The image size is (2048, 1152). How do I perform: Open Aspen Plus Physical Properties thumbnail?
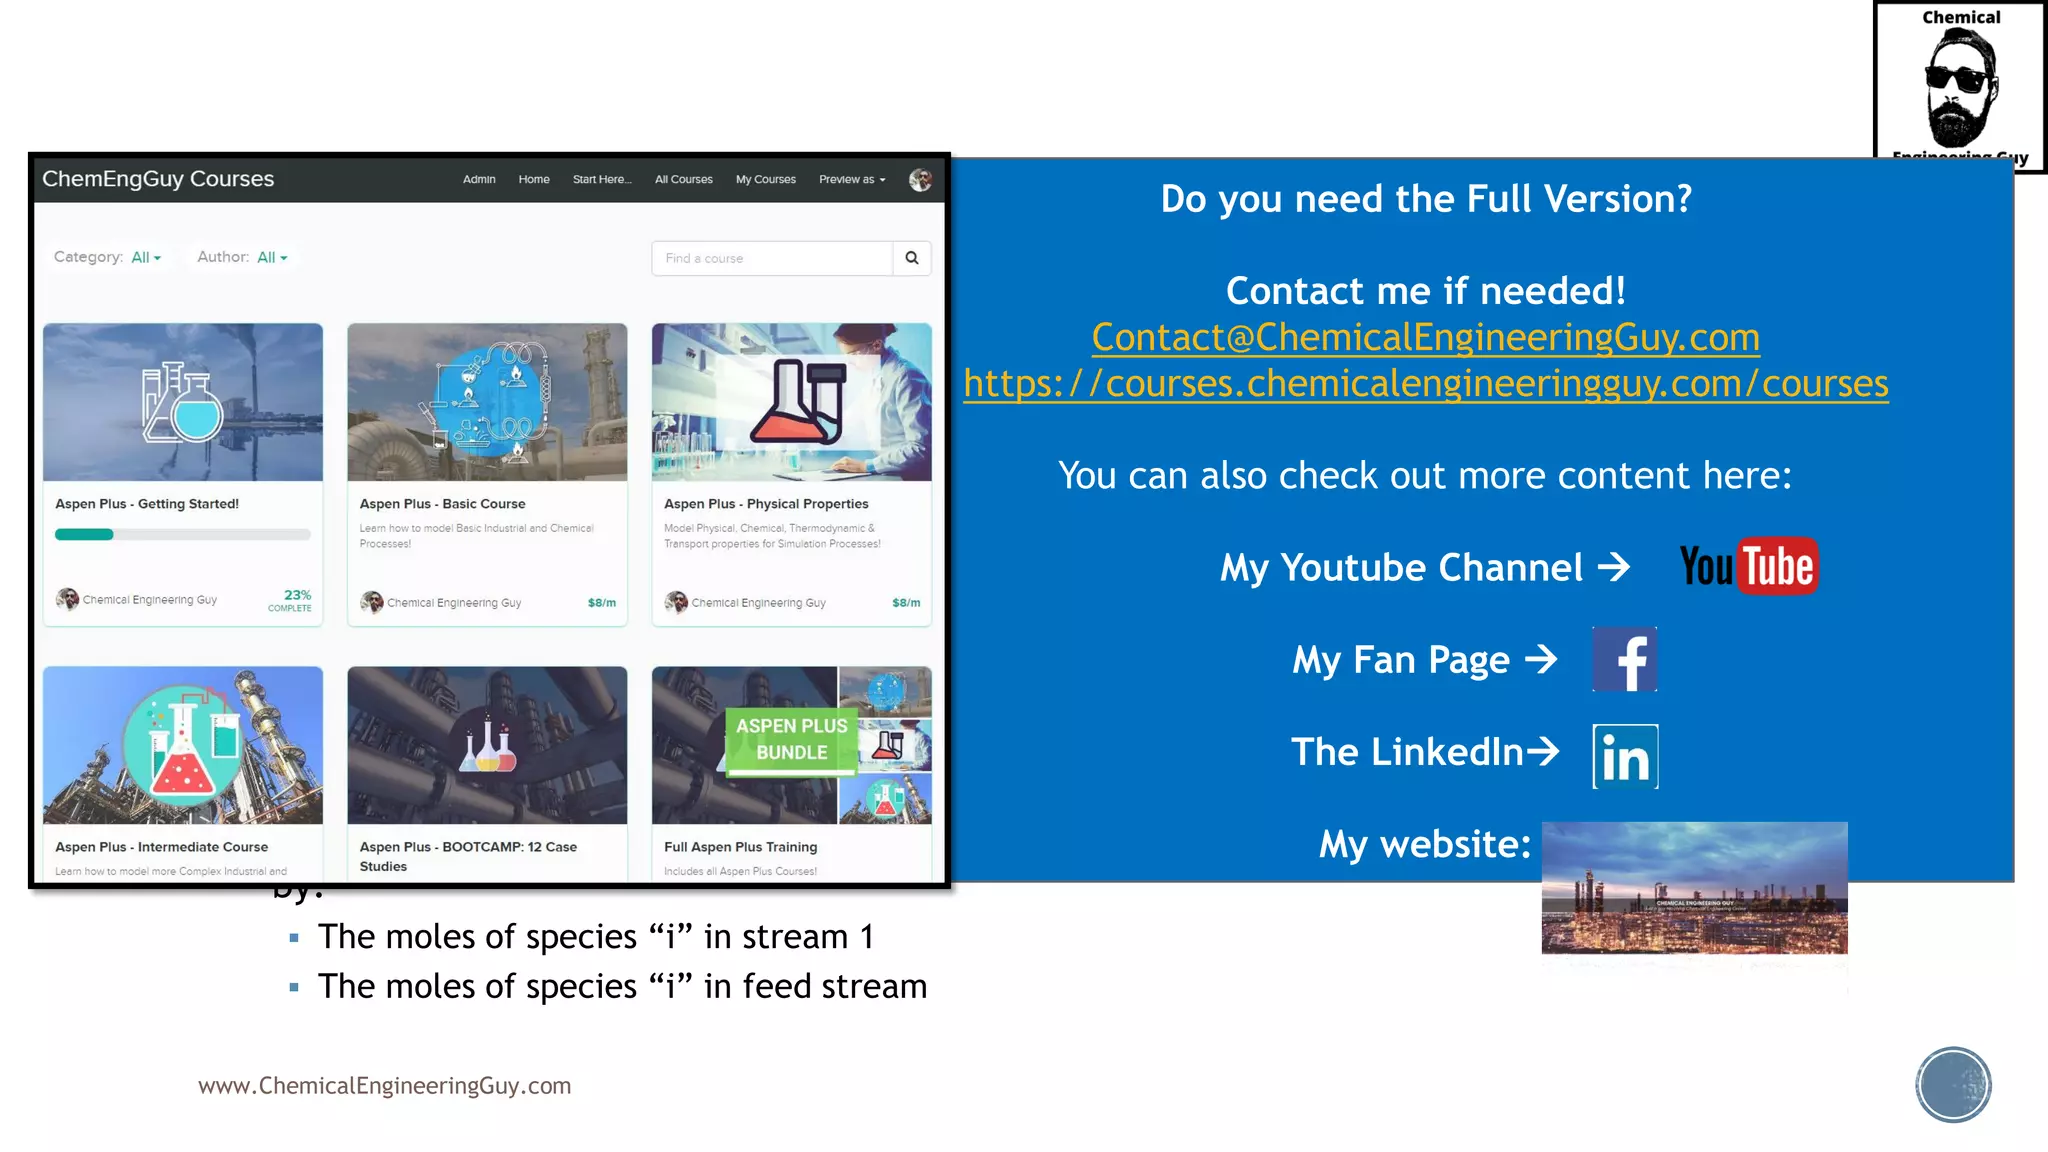791,402
